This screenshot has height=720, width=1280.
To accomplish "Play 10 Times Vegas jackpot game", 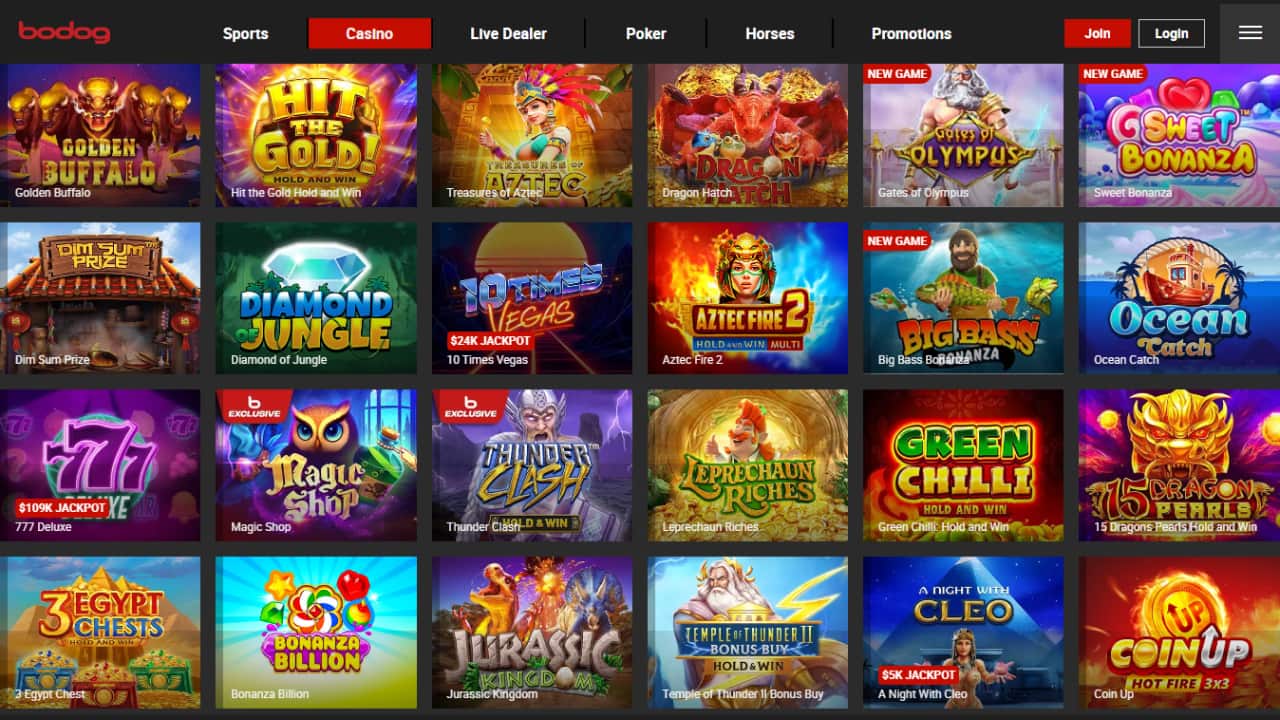I will coord(532,298).
